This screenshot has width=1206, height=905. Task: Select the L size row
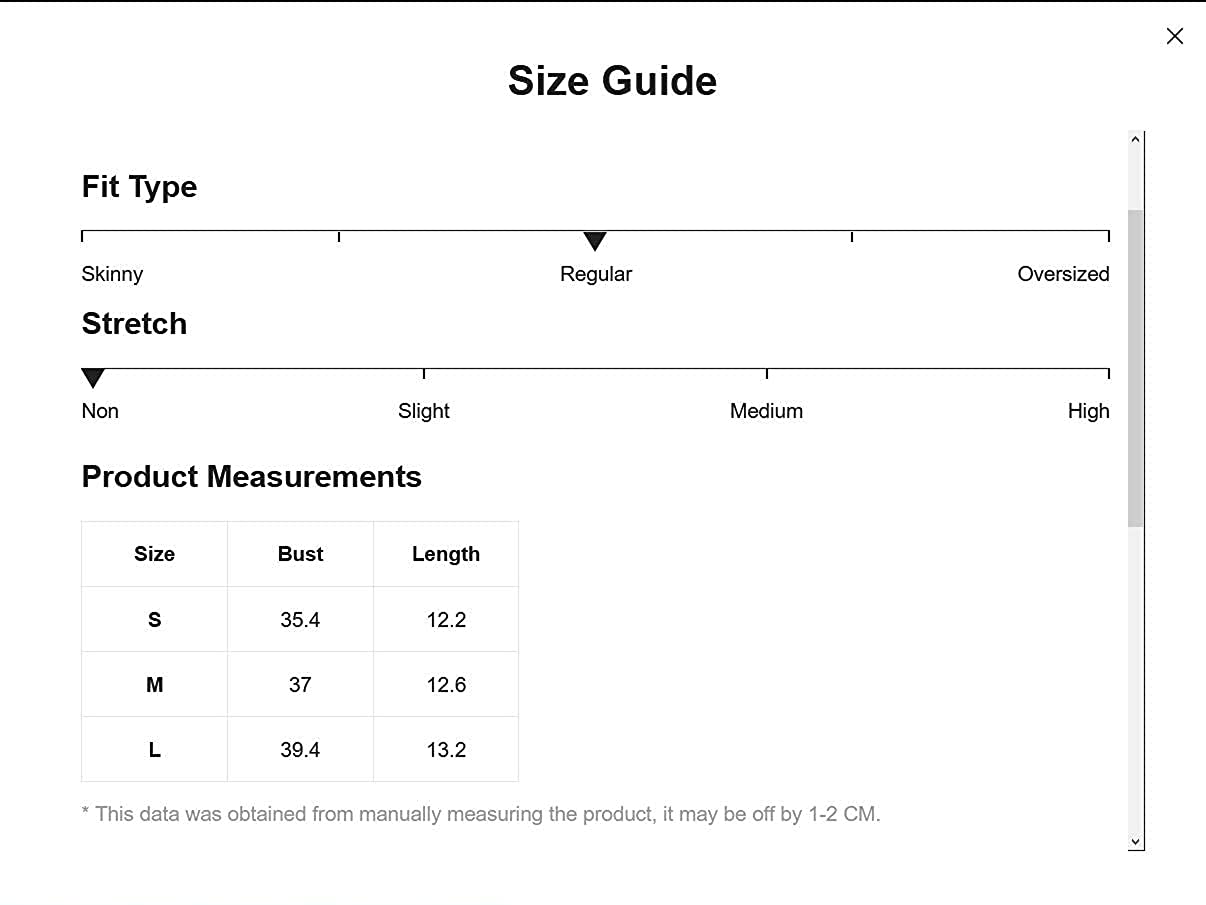pyautogui.click(x=154, y=750)
